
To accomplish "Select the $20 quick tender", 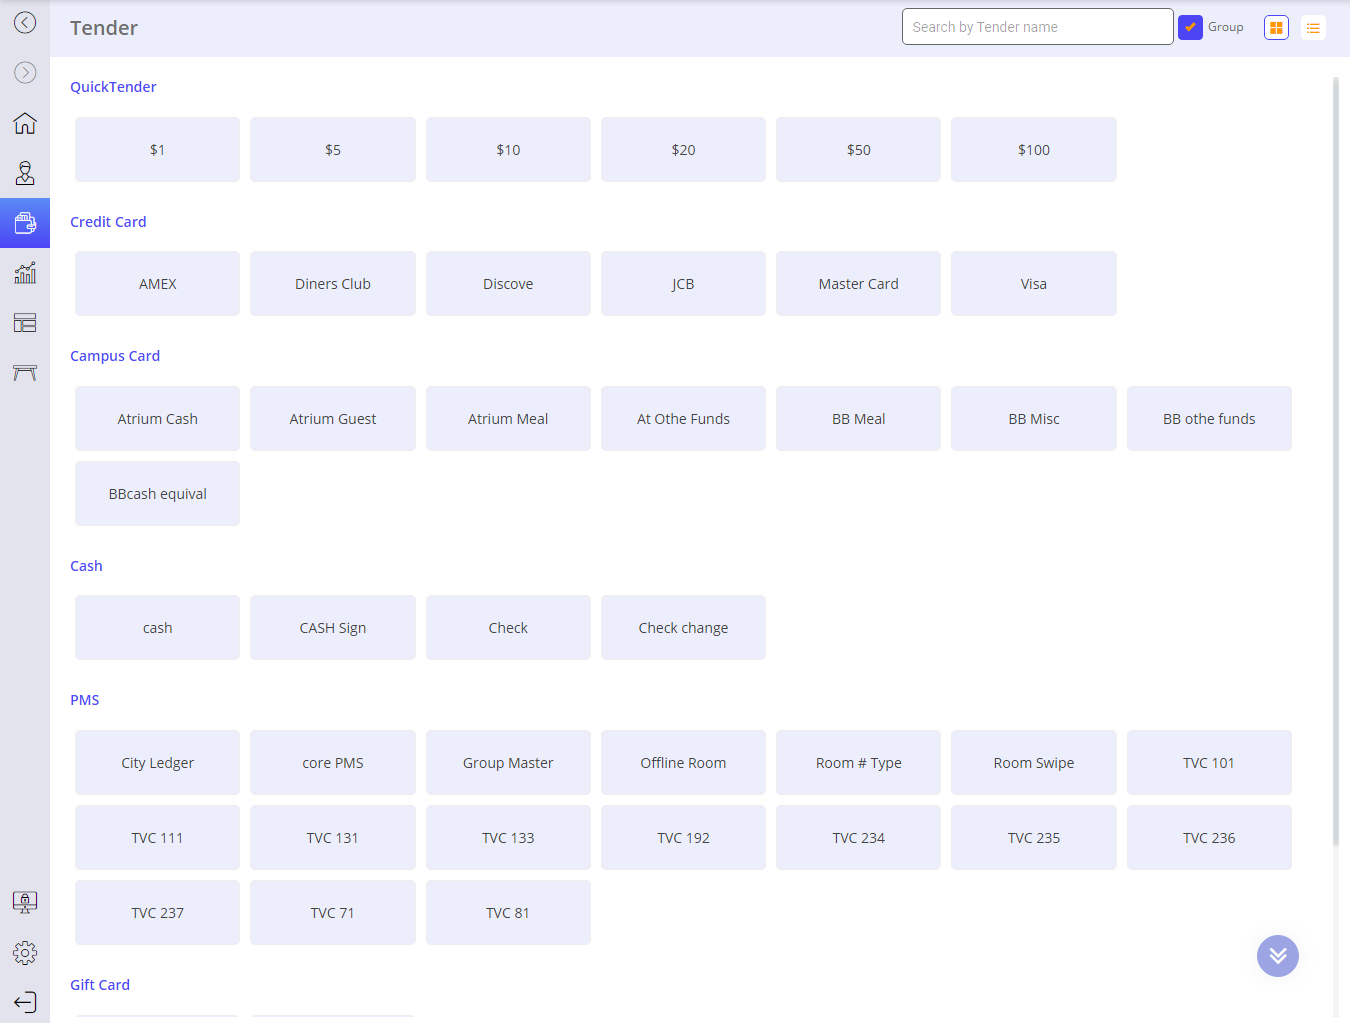I will pos(683,149).
